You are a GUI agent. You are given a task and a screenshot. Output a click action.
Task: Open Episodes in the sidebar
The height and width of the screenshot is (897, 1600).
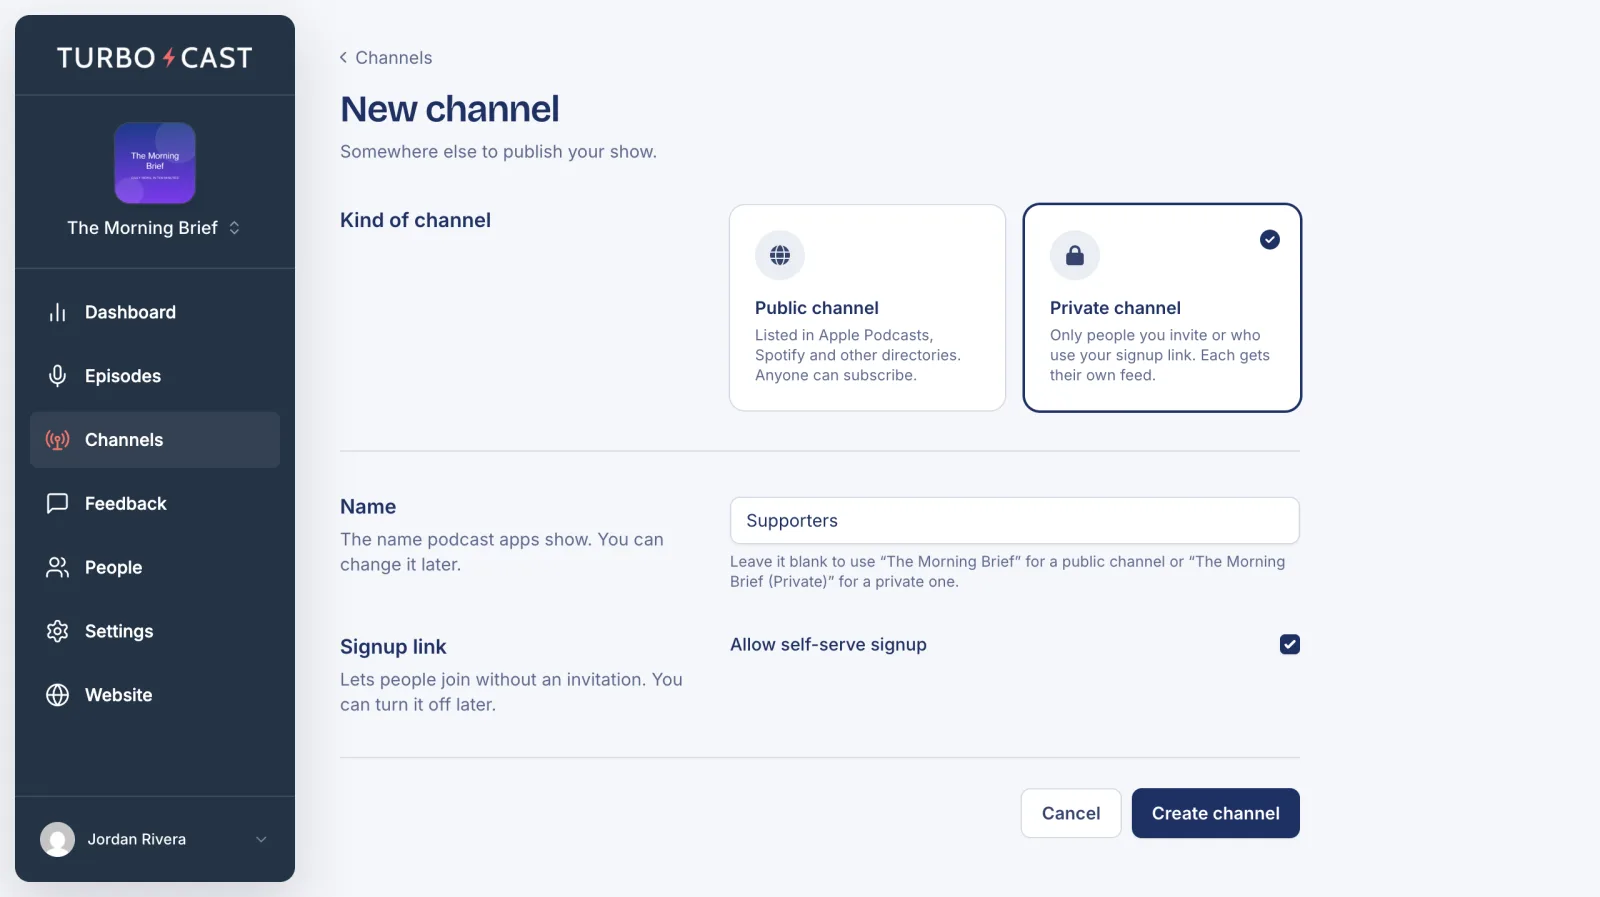tap(155, 376)
